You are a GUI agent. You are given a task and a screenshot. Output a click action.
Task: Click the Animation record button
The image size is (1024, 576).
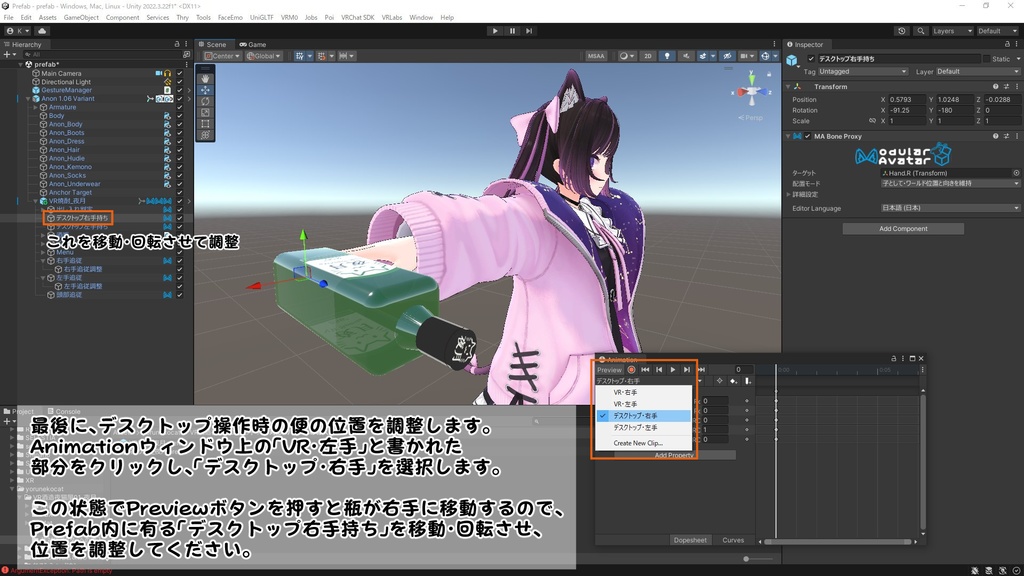point(631,370)
